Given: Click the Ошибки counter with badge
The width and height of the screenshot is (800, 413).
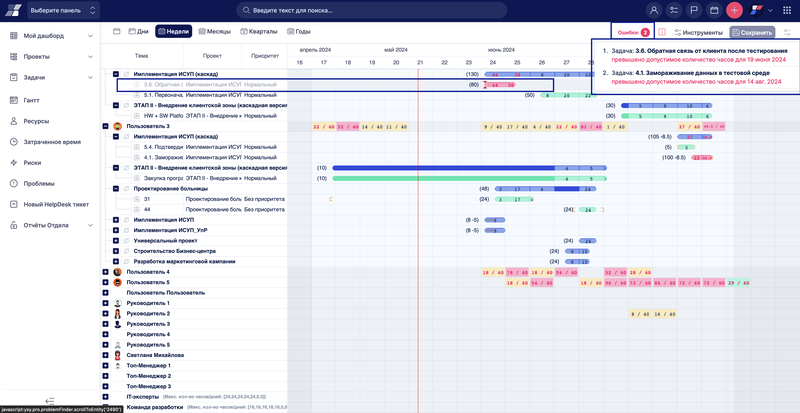Looking at the screenshot, I should click(x=633, y=32).
